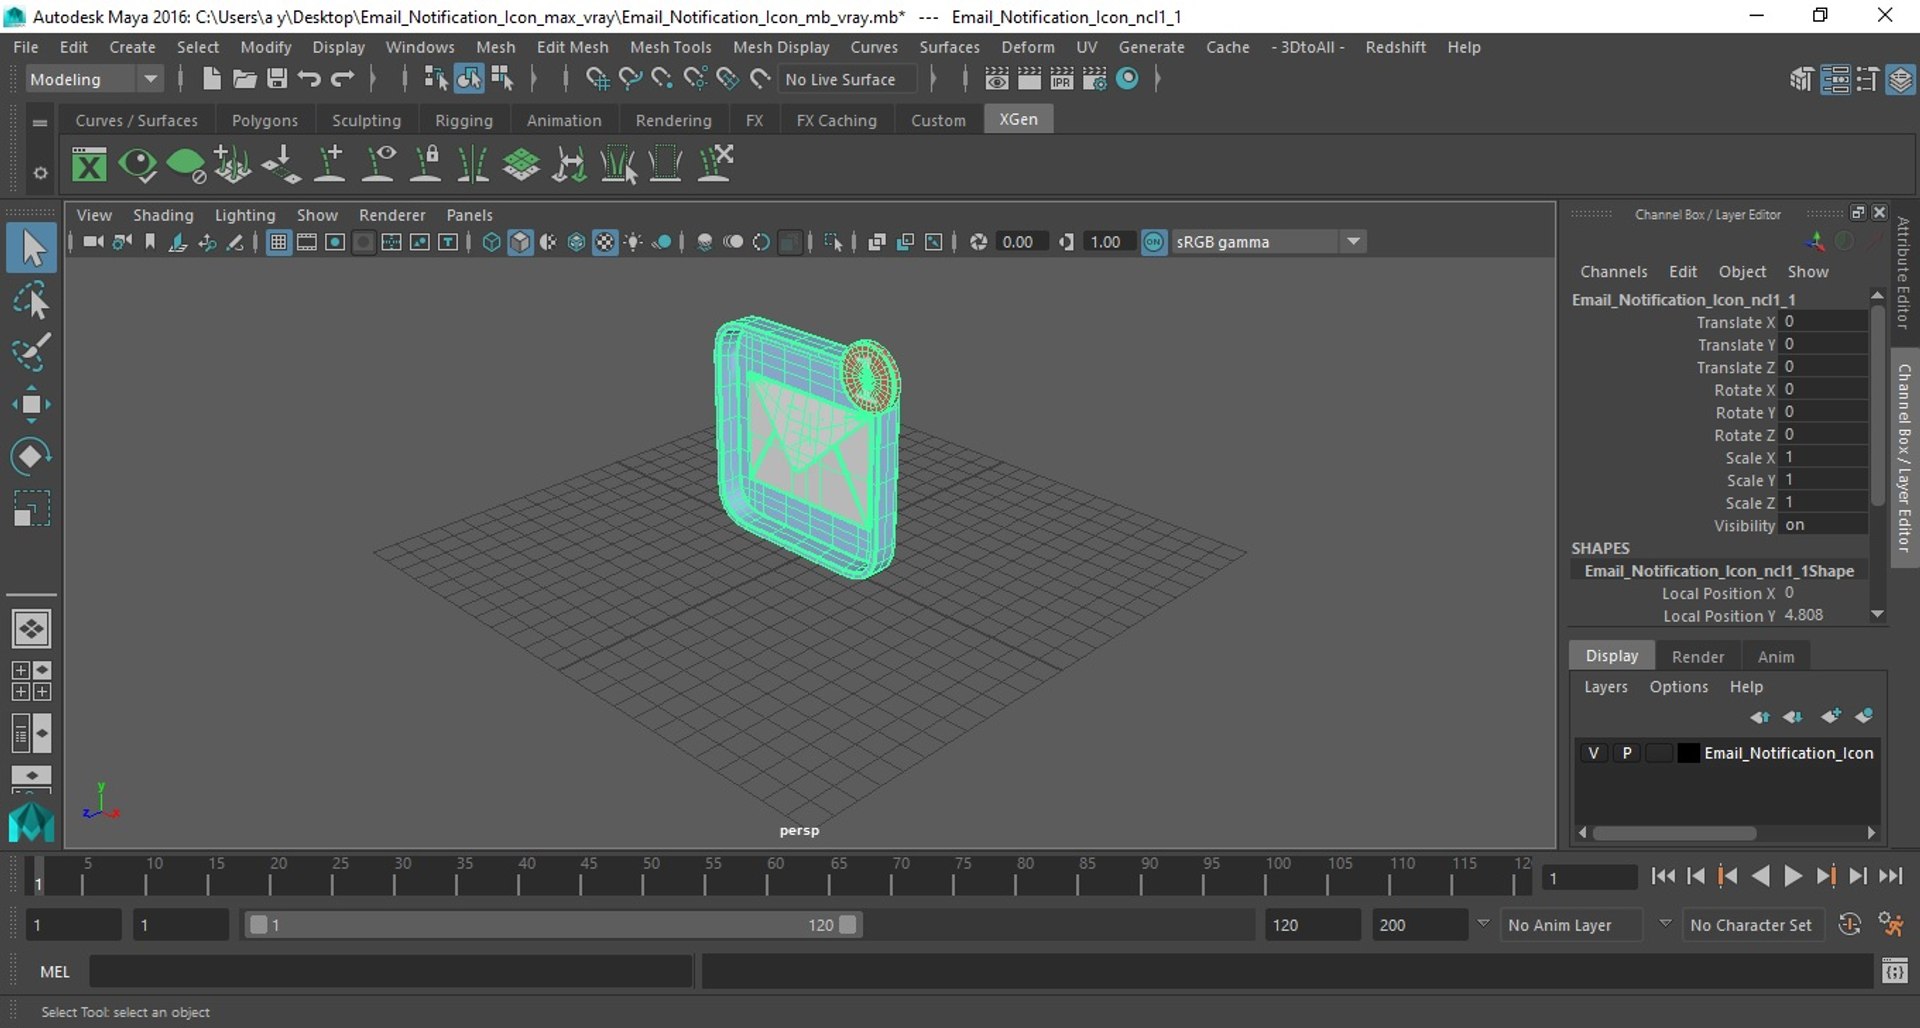The width and height of the screenshot is (1920, 1028).
Task: Activate the Paint Selection tool
Action: [x=31, y=352]
